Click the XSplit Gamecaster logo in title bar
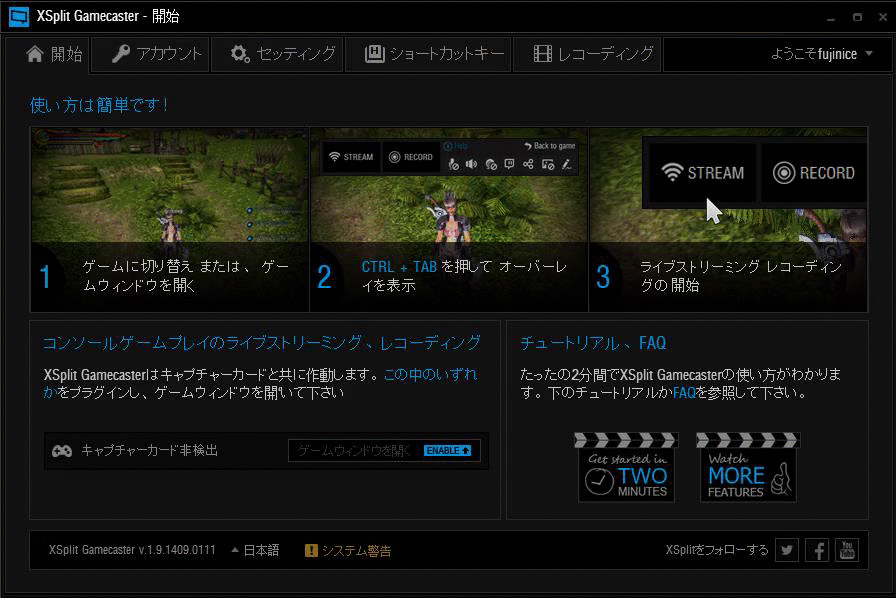 (19, 17)
